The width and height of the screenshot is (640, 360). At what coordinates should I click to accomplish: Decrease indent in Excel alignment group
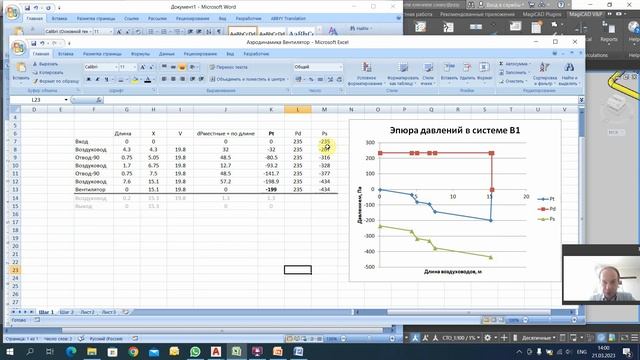tap(192, 79)
